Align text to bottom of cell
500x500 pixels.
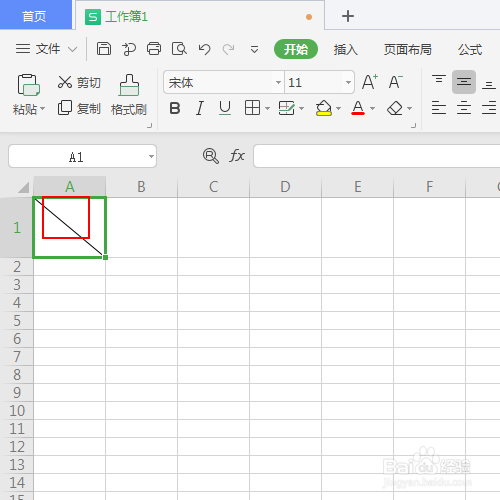coord(489,85)
